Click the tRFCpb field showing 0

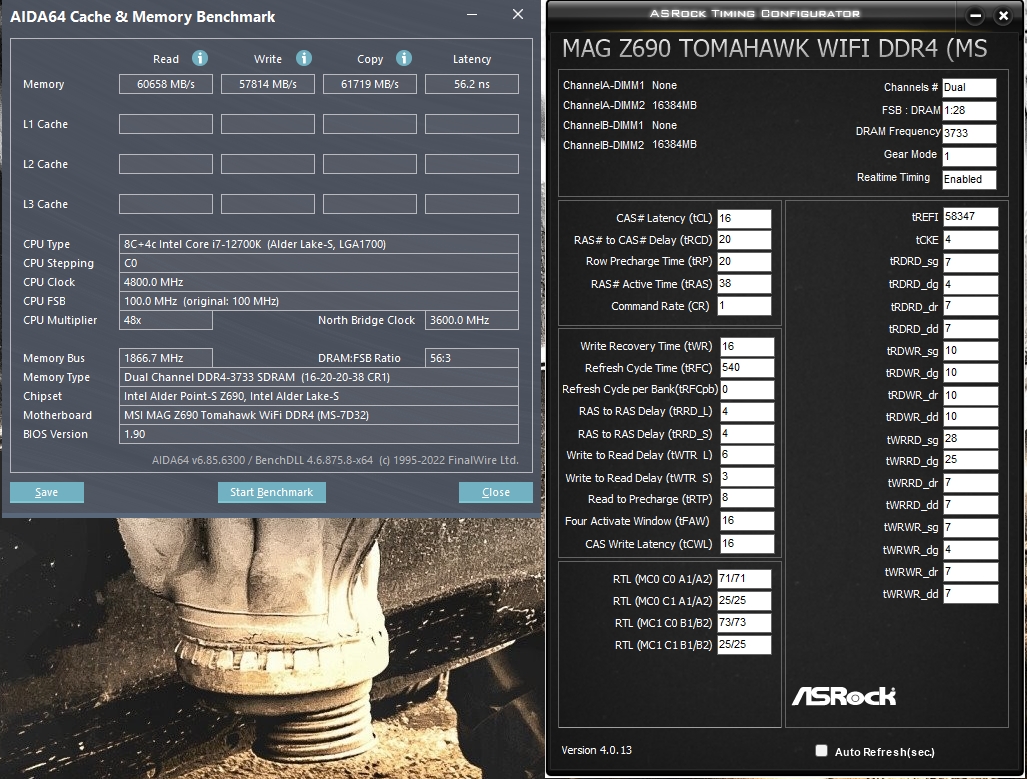coord(747,389)
